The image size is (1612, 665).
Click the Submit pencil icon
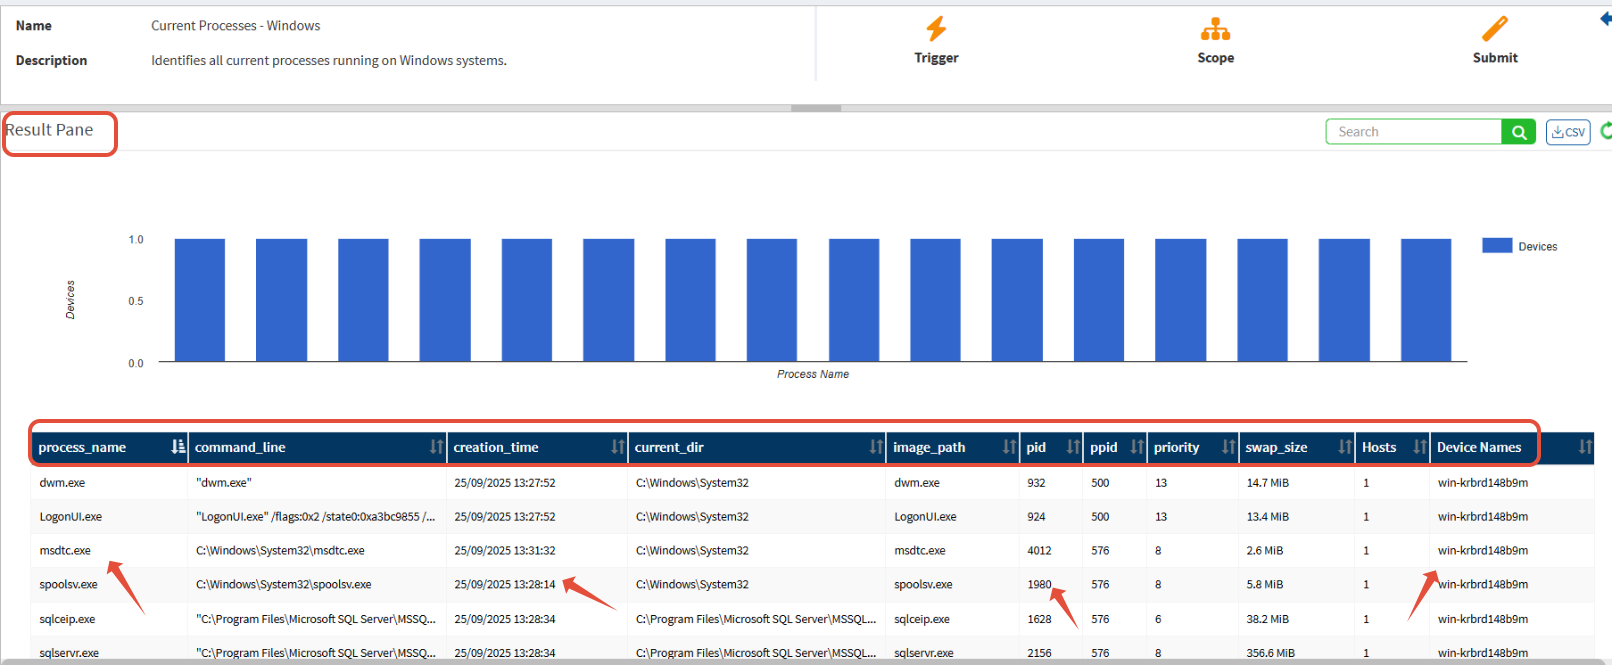click(x=1495, y=29)
